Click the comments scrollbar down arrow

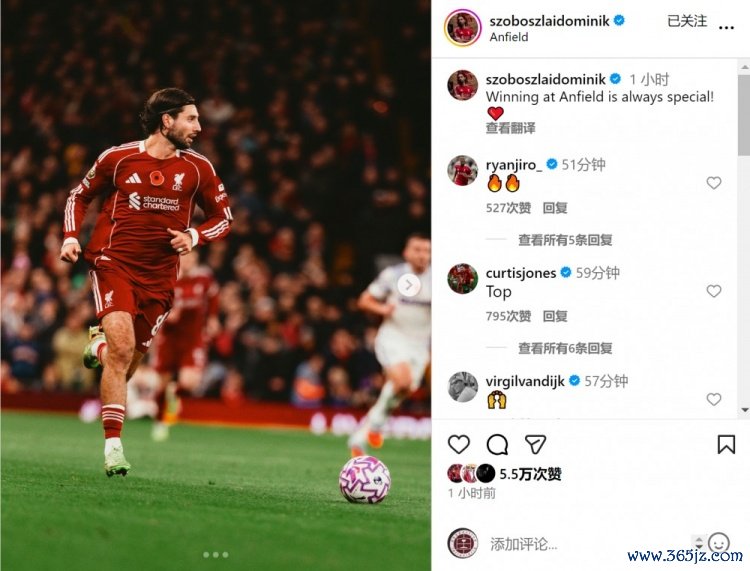pyautogui.click(x=744, y=410)
